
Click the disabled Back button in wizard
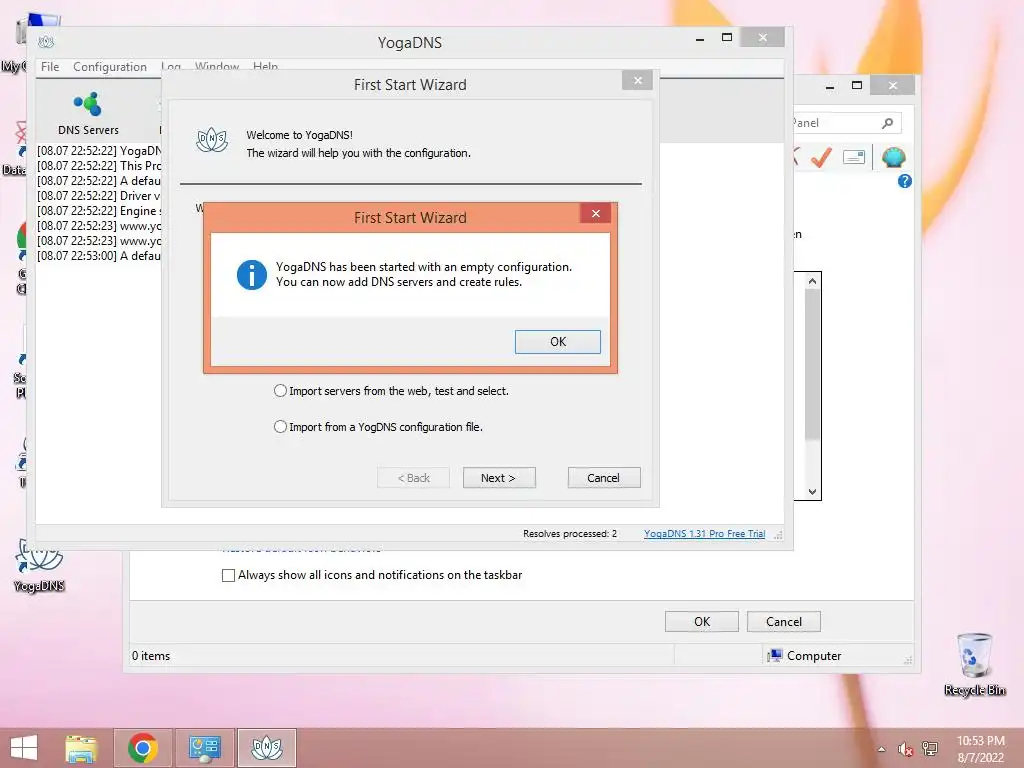413,477
